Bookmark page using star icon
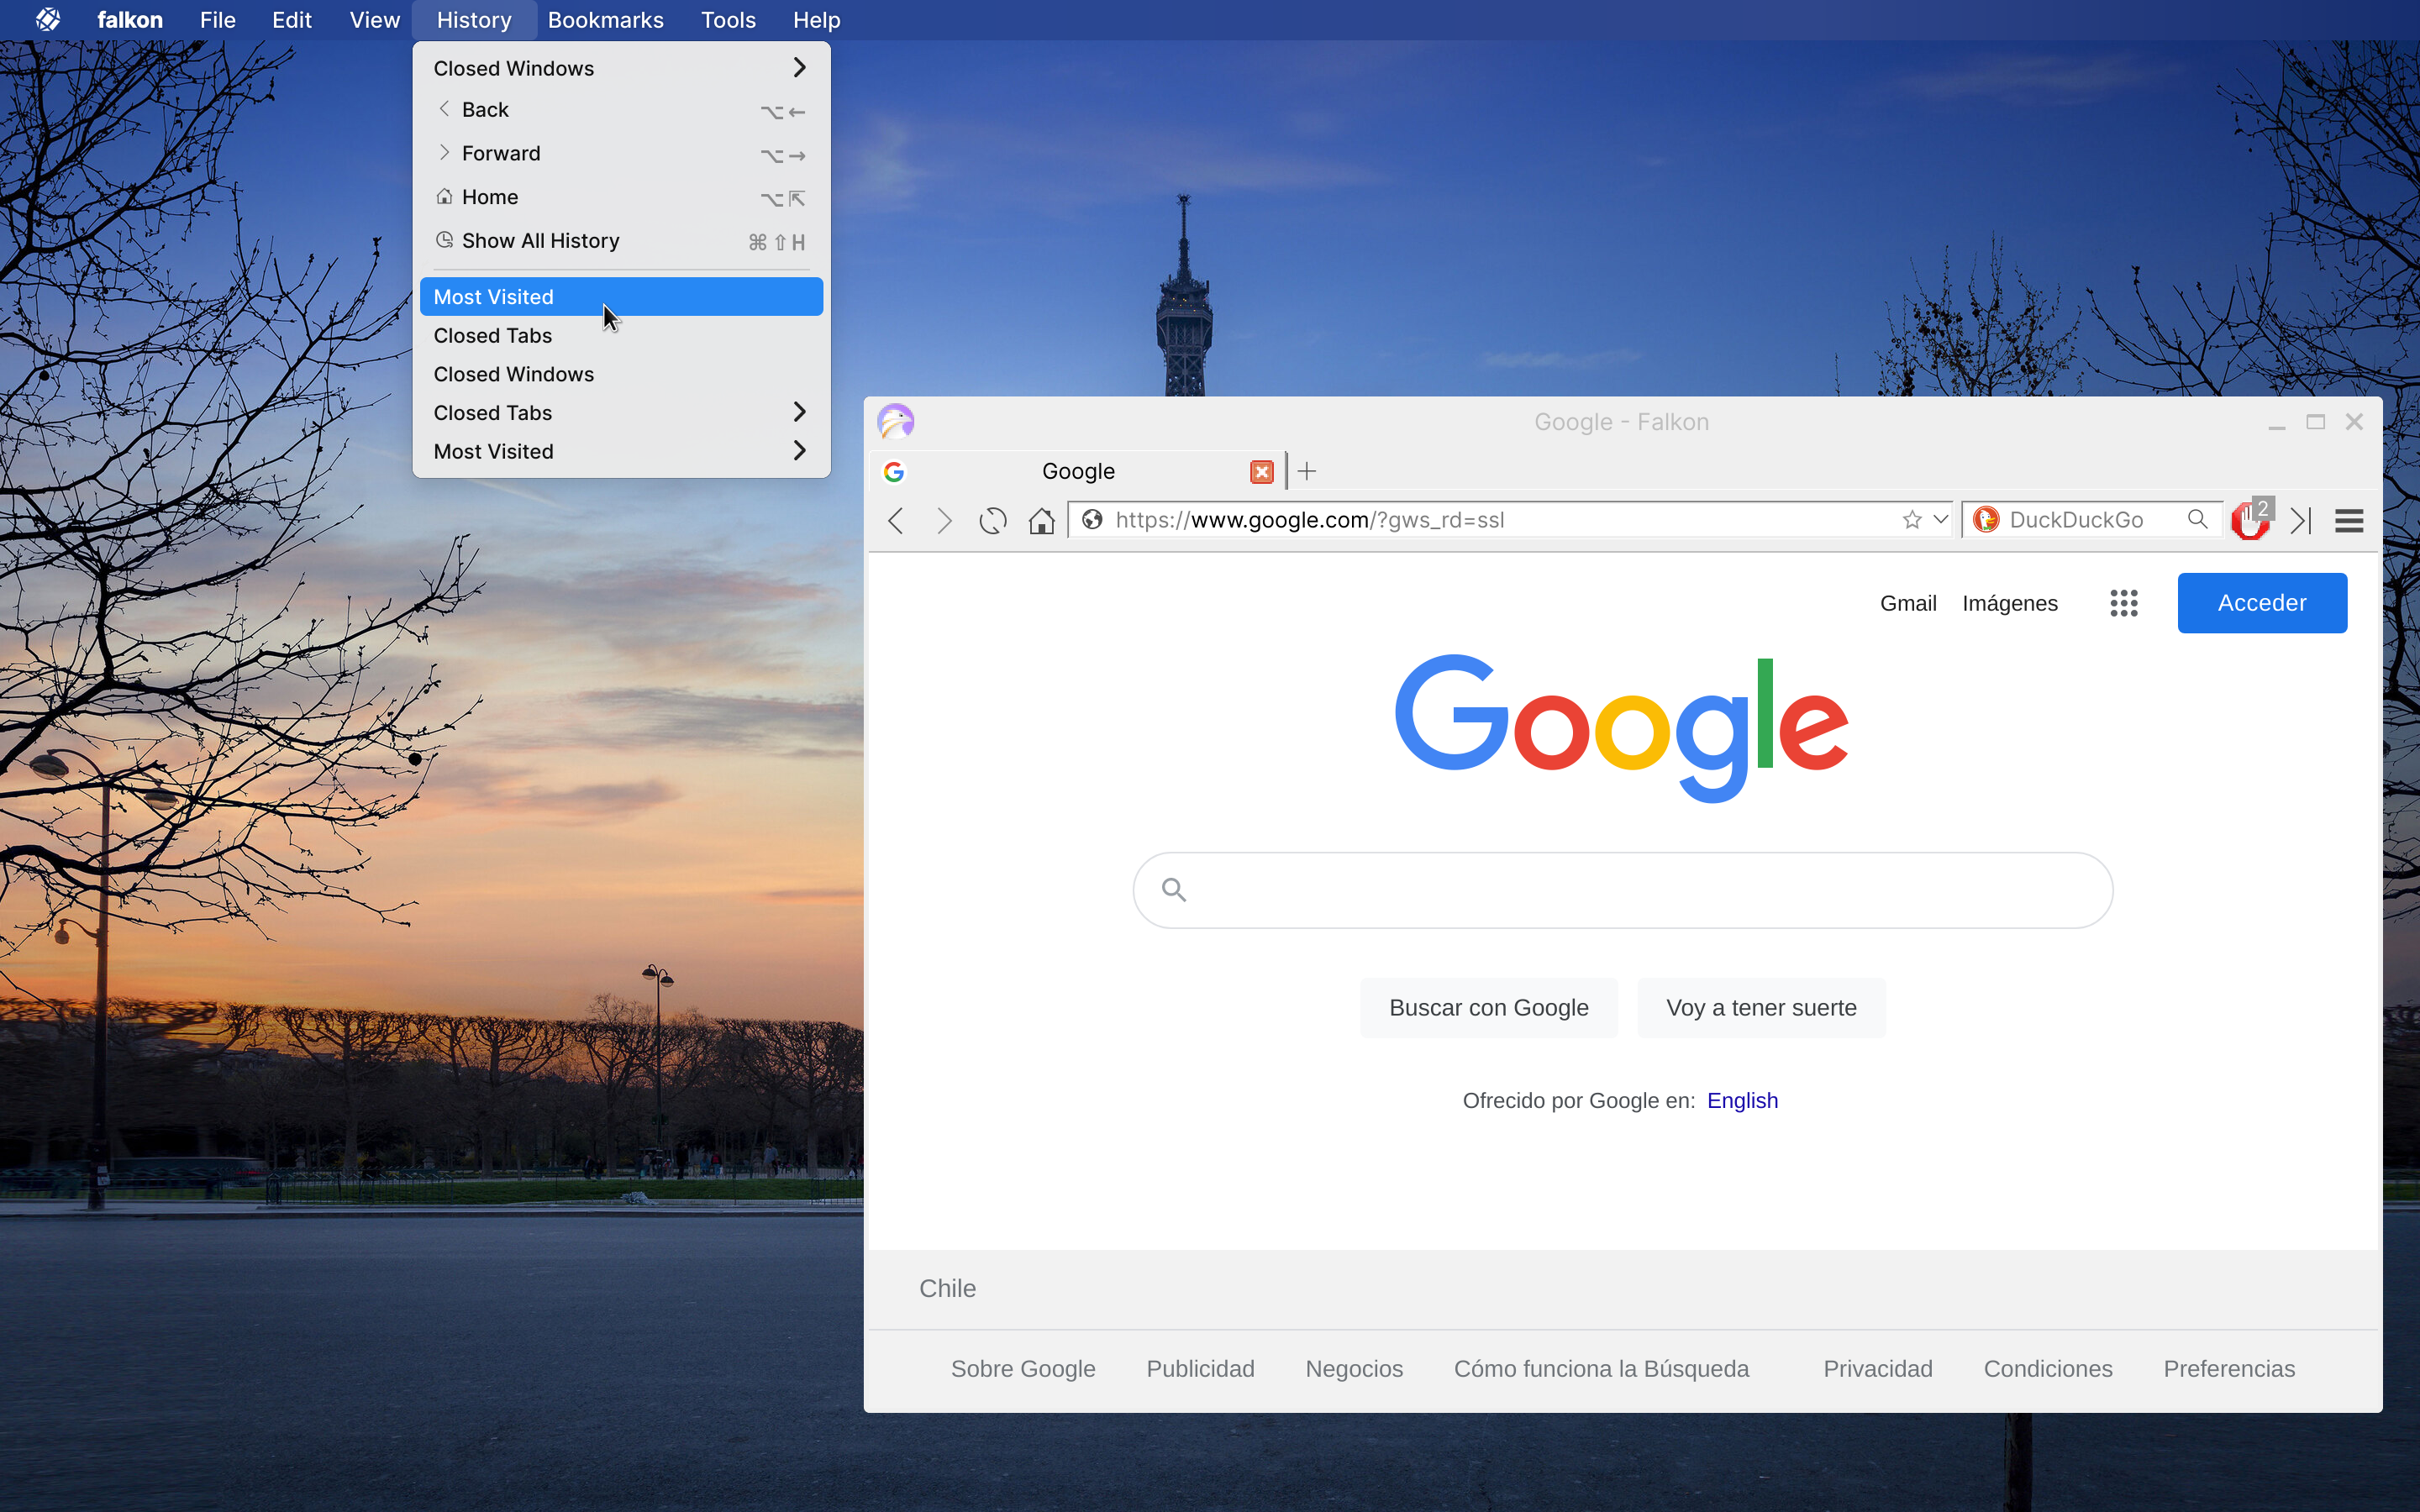This screenshot has width=2420, height=1512. tap(1911, 519)
